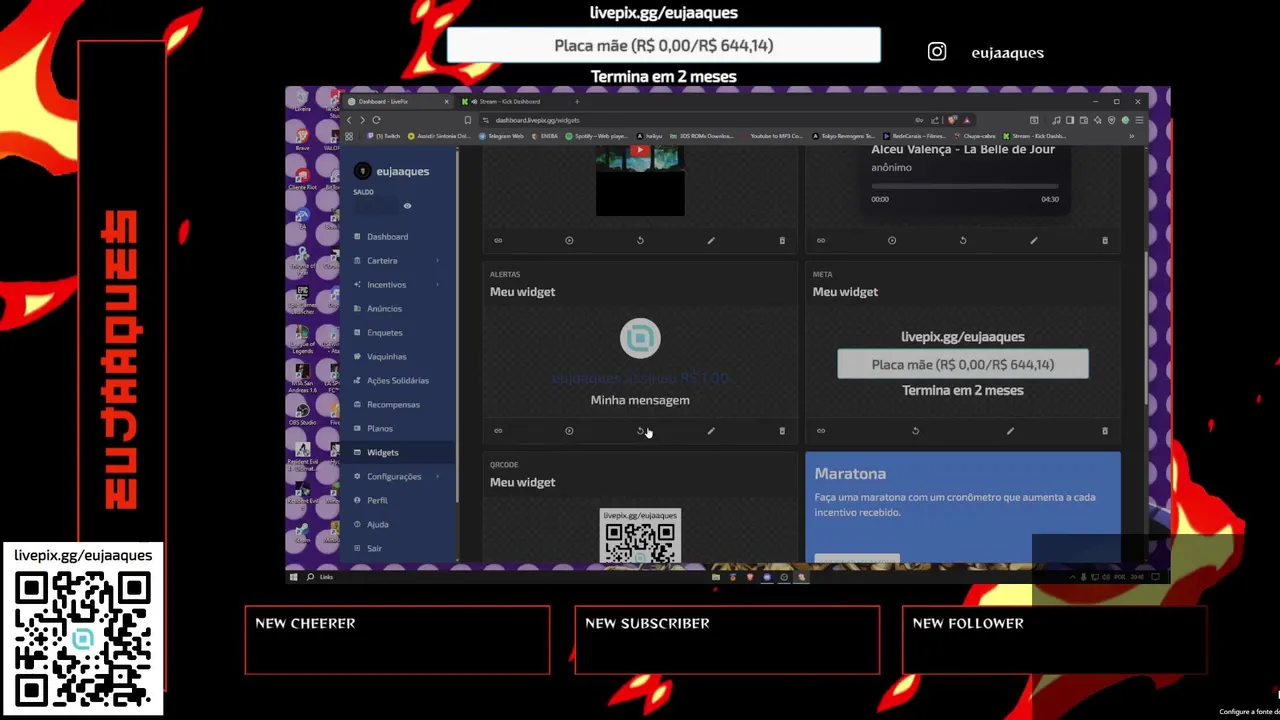This screenshot has width=1280, height=720.
Task: Edit the Meta widget with pencil icon
Action: (x=1010, y=431)
